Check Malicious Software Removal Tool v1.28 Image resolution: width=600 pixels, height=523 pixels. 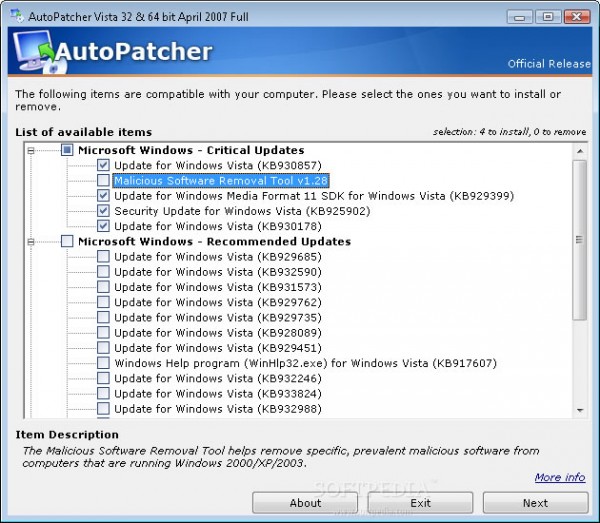(103, 180)
